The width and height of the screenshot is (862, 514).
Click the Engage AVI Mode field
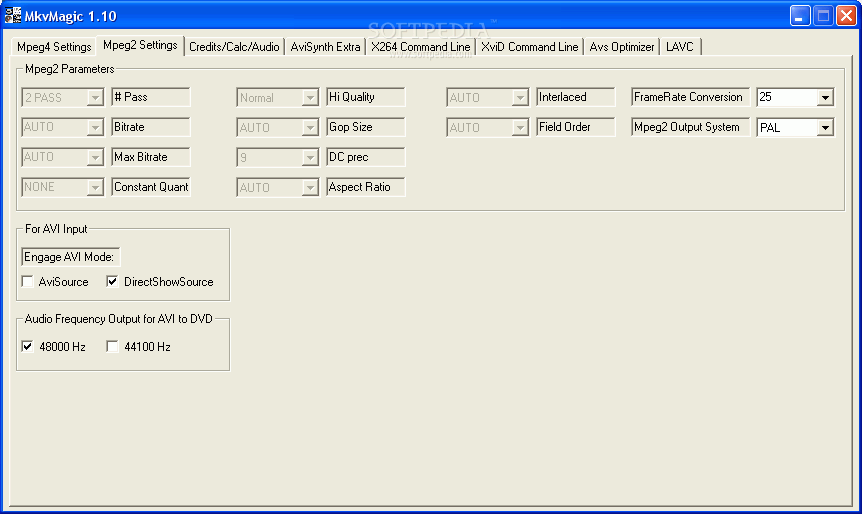pyautogui.click(x=70, y=257)
